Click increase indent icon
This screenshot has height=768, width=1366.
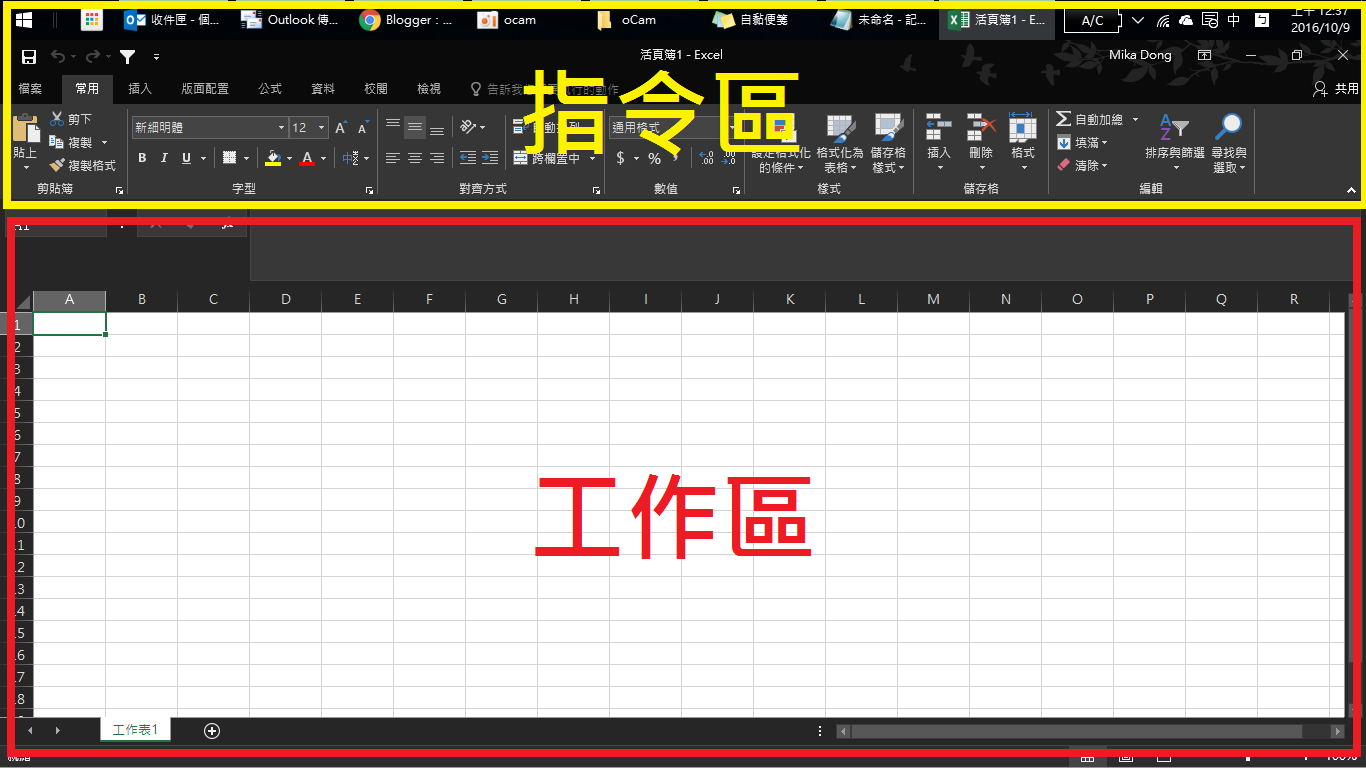tap(489, 158)
